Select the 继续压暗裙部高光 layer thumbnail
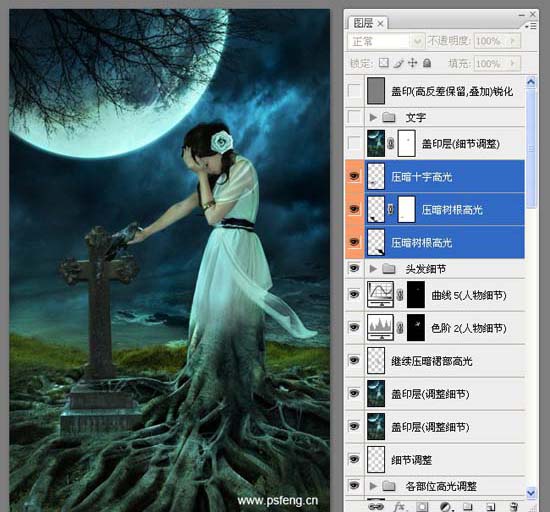Screen dimensions: 550x512 (x=376, y=361)
